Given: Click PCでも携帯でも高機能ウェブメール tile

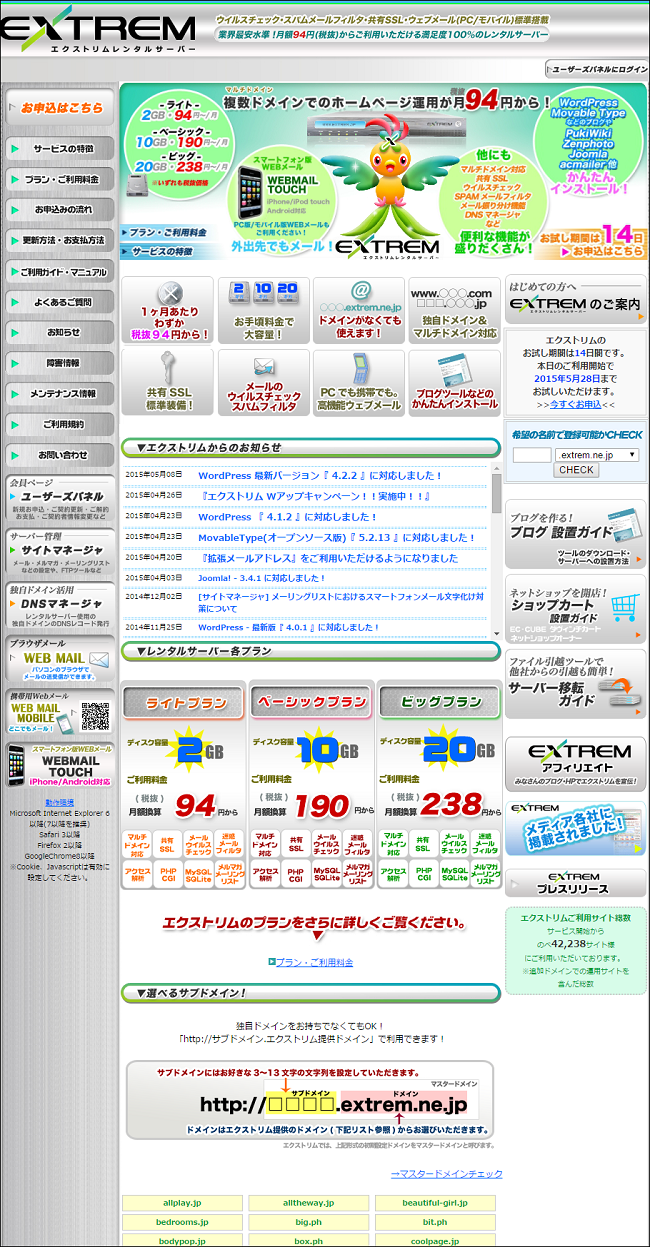Looking at the screenshot, I should (359, 382).
